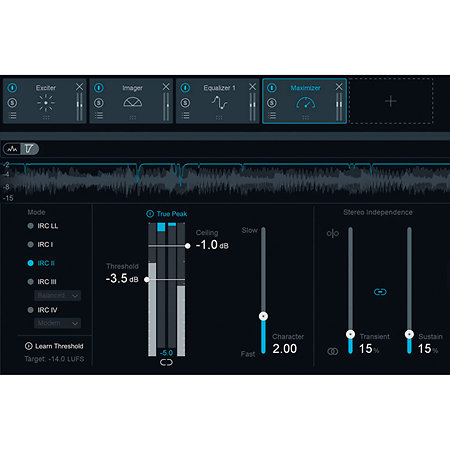The image size is (450, 450).
Task: Edit the Transient 15% value
Action: pos(369,349)
